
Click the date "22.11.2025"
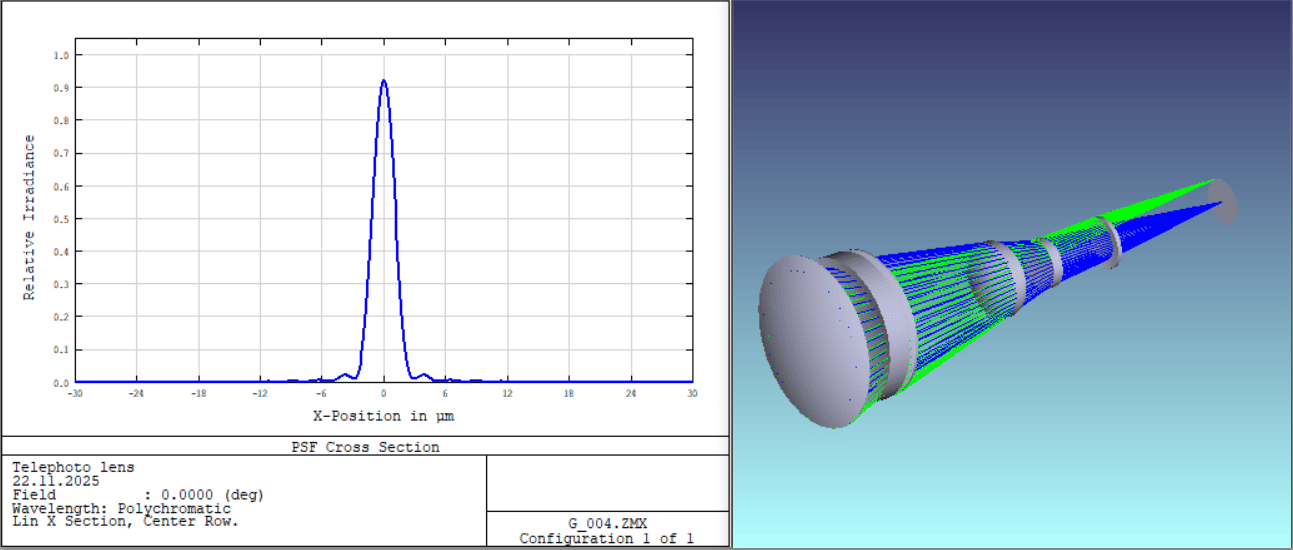[55, 481]
